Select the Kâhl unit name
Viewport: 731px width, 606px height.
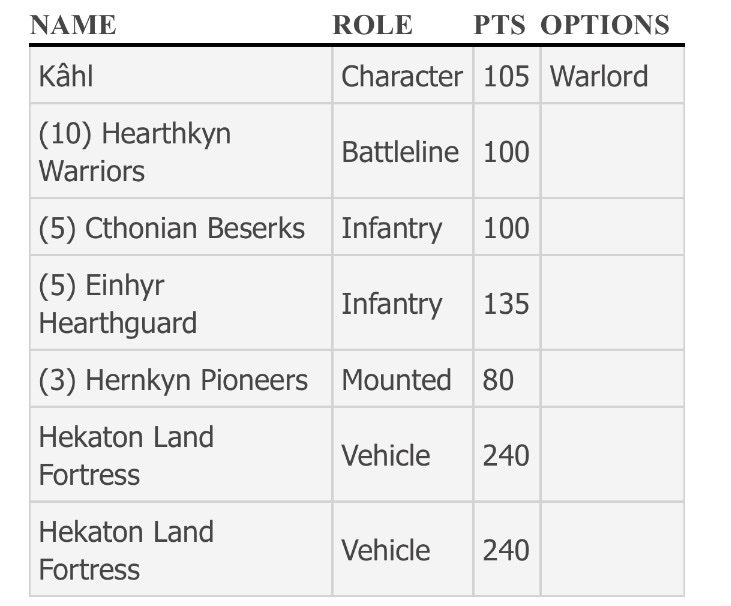pos(66,76)
